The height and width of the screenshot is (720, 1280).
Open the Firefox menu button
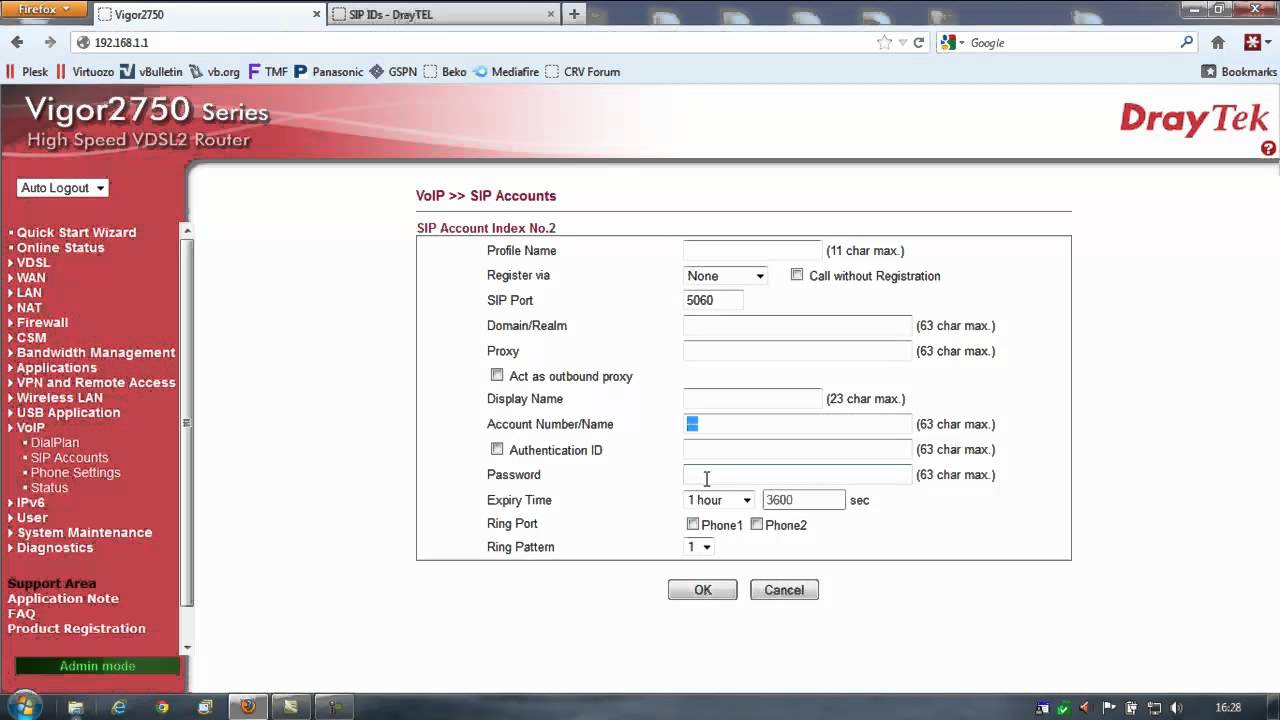coord(46,9)
